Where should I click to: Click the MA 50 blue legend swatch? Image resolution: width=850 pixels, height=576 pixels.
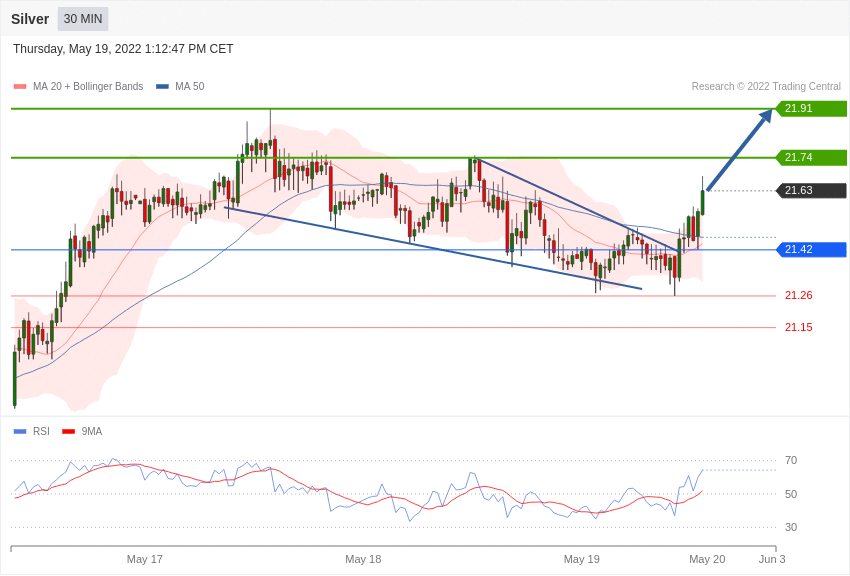[x=162, y=87]
